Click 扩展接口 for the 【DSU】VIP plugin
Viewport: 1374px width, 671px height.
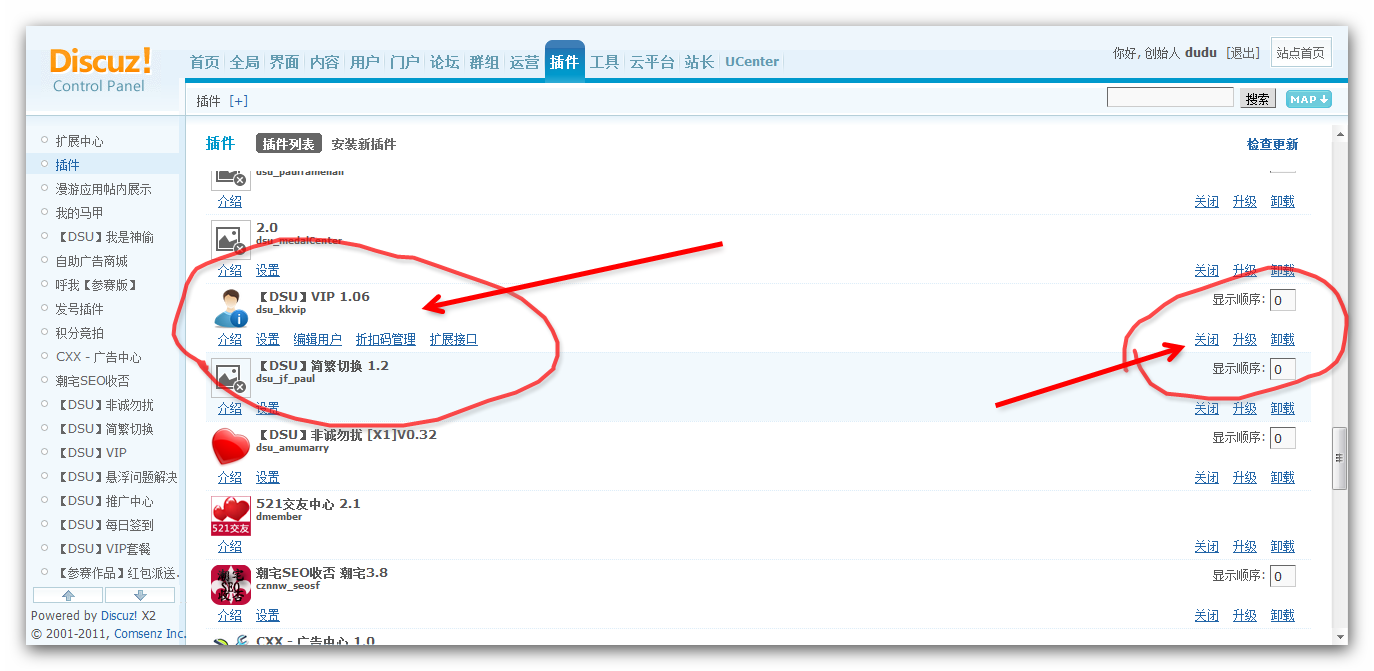[453, 340]
